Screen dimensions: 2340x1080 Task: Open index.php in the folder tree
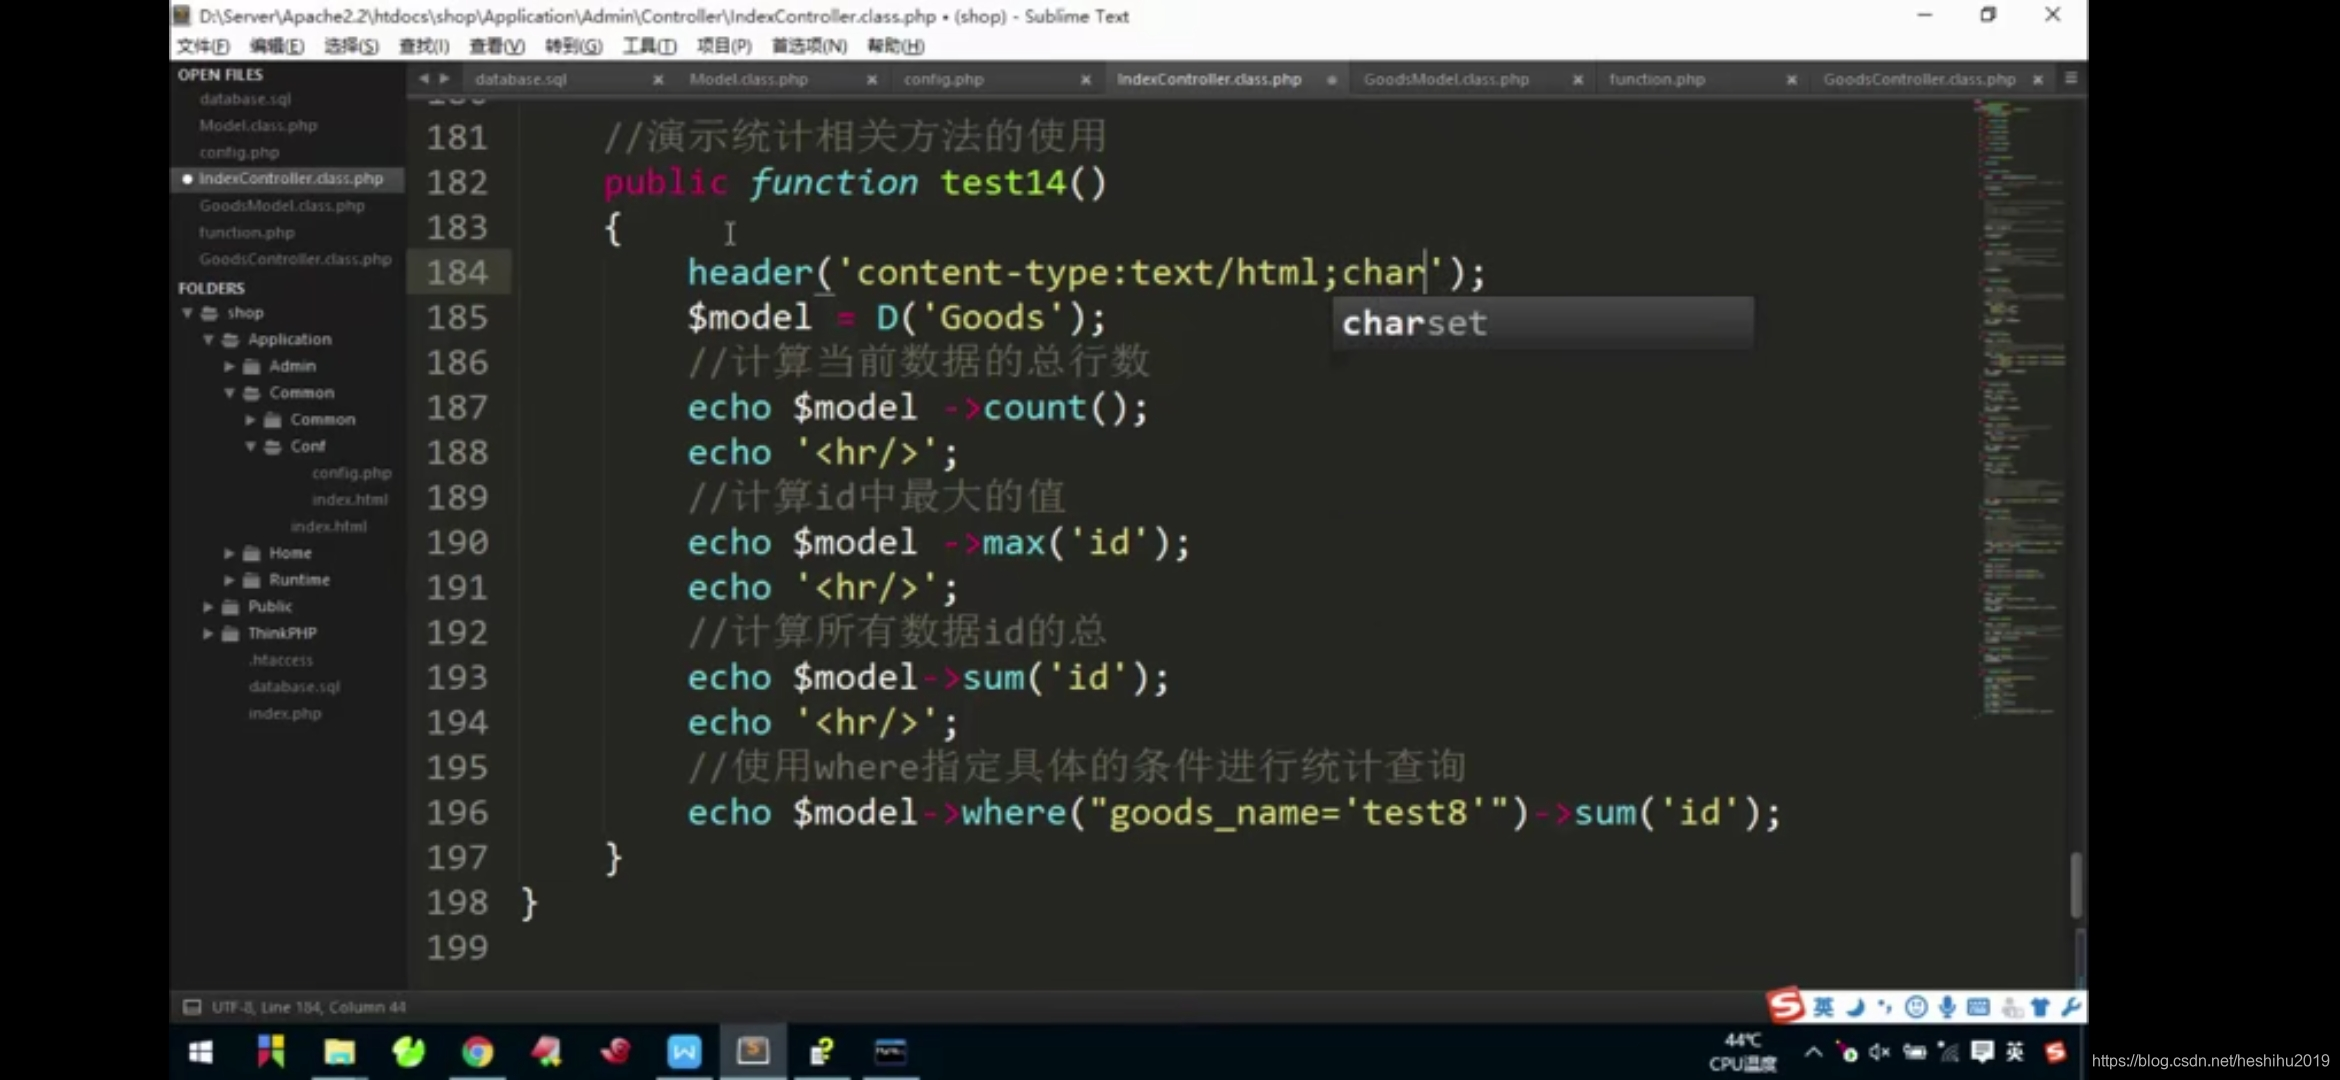[285, 714]
